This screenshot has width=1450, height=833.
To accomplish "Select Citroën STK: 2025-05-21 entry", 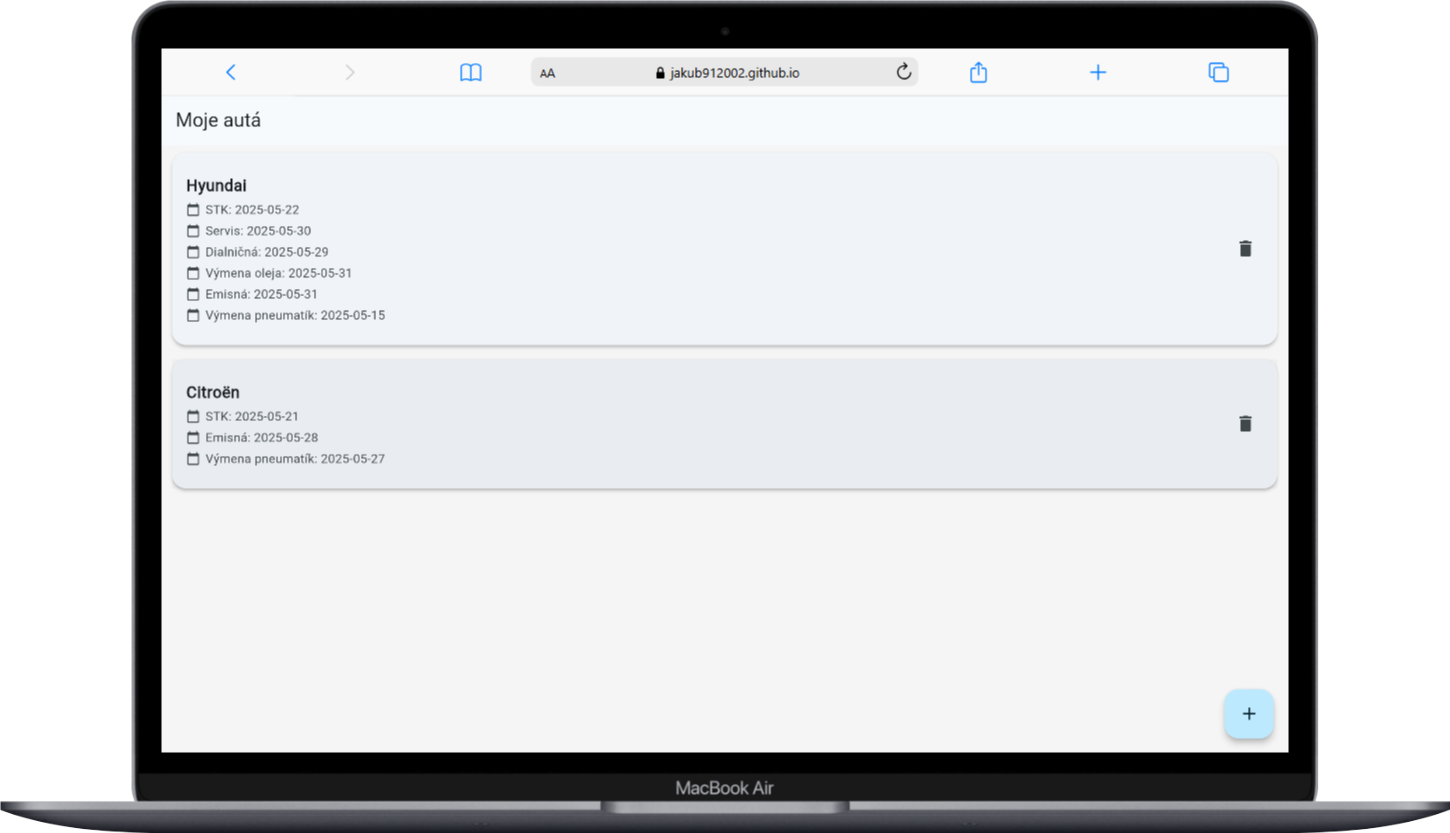I will pos(243,416).
